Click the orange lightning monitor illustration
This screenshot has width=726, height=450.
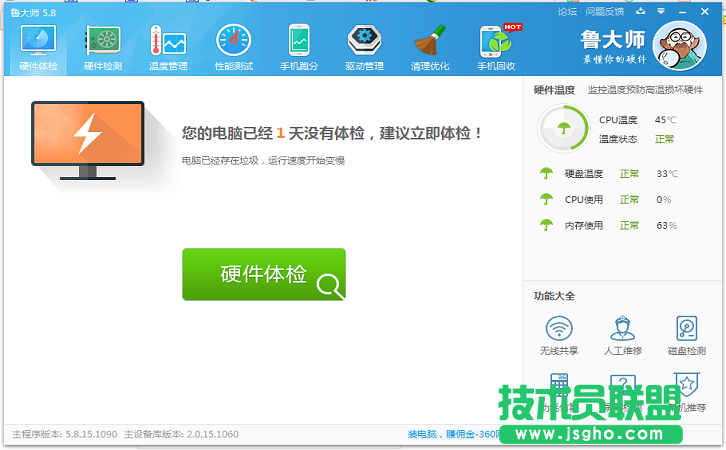tap(88, 140)
